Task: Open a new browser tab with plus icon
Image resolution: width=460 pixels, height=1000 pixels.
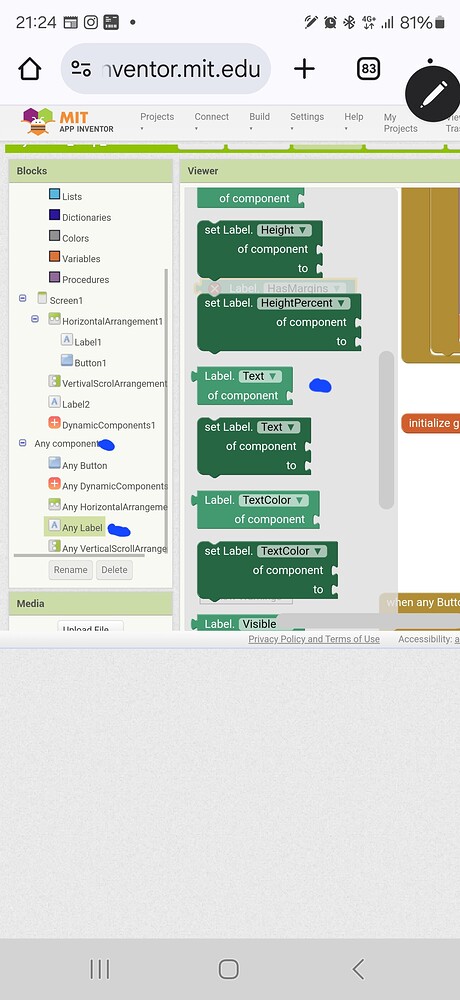Action: point(304,69)
